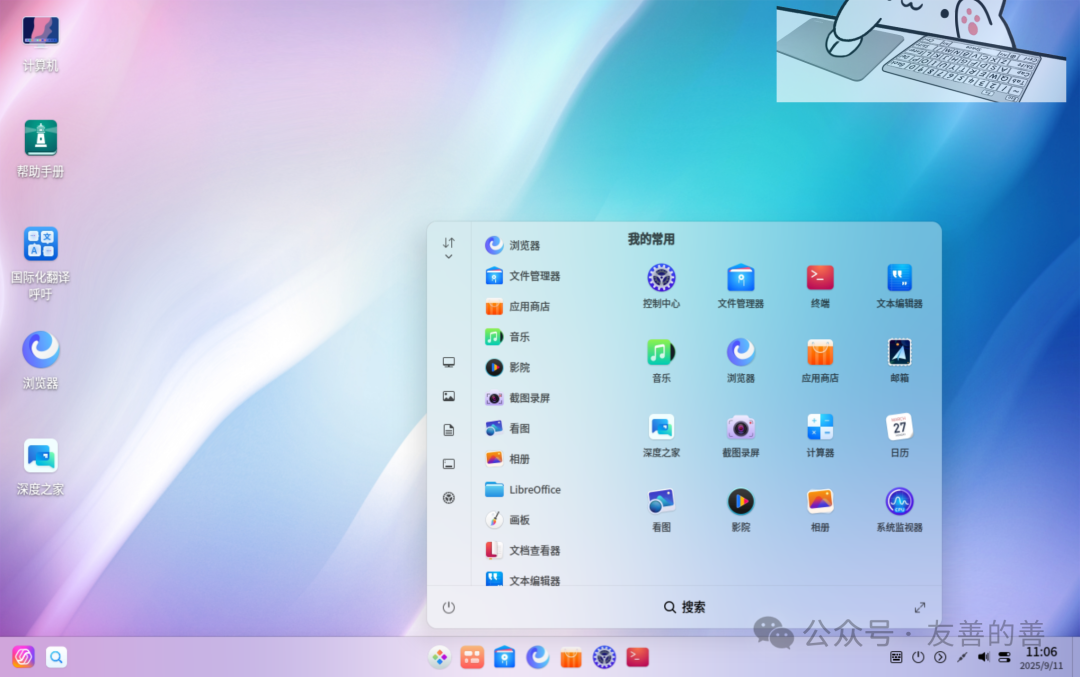Open 控制中心 in the 我的常用 grid
Image resolution: width=1080 pixels, height=677 pixels.
(661, 286)
